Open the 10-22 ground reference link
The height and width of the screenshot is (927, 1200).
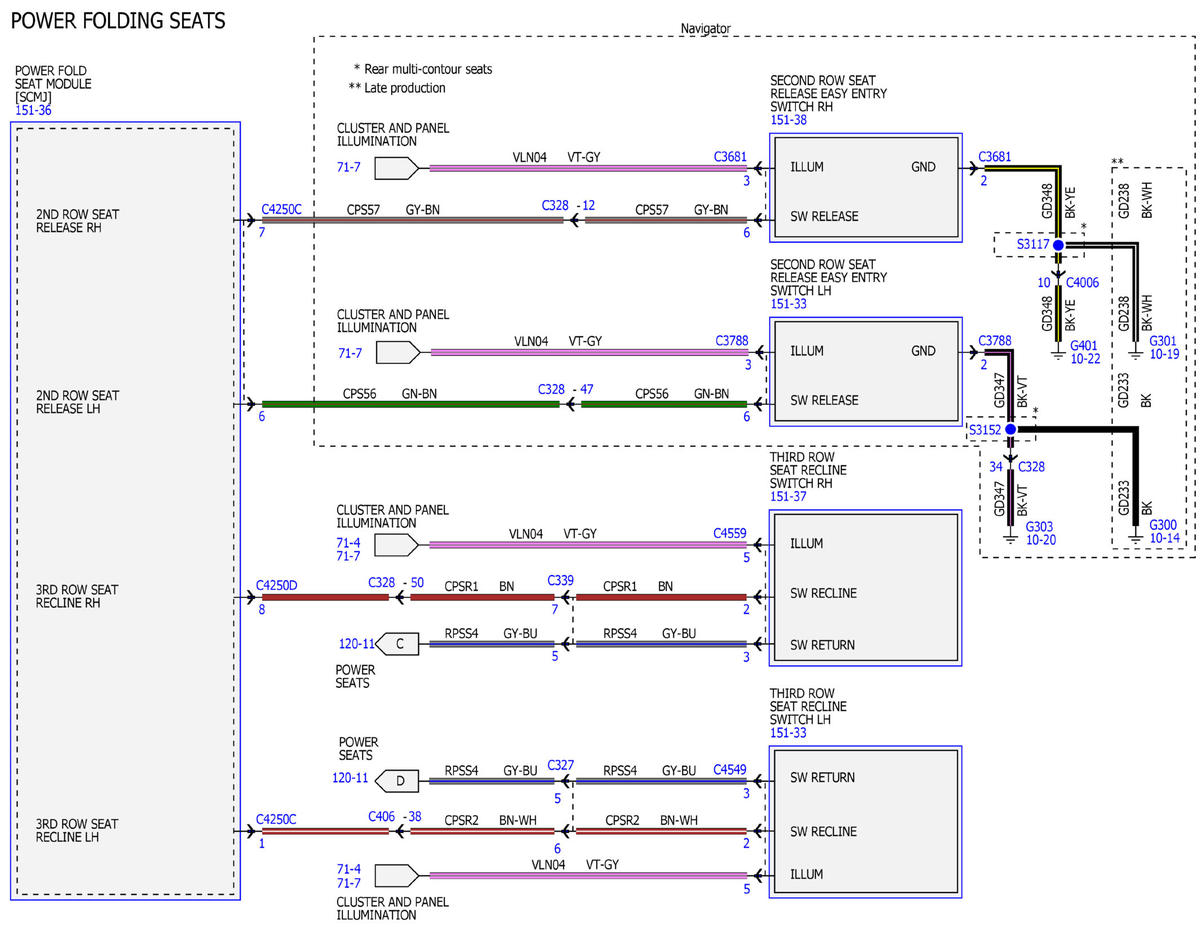1085,358
